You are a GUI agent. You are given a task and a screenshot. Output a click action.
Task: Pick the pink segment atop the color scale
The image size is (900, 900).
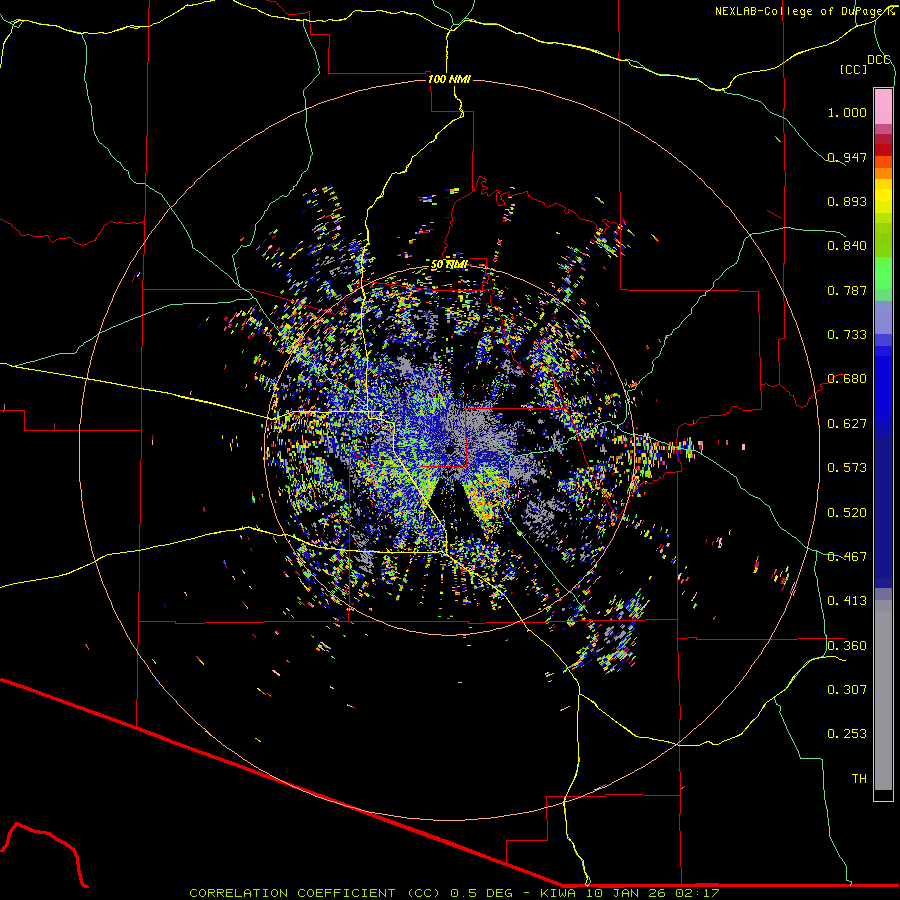pyautogui.click(x=883, y=106)
